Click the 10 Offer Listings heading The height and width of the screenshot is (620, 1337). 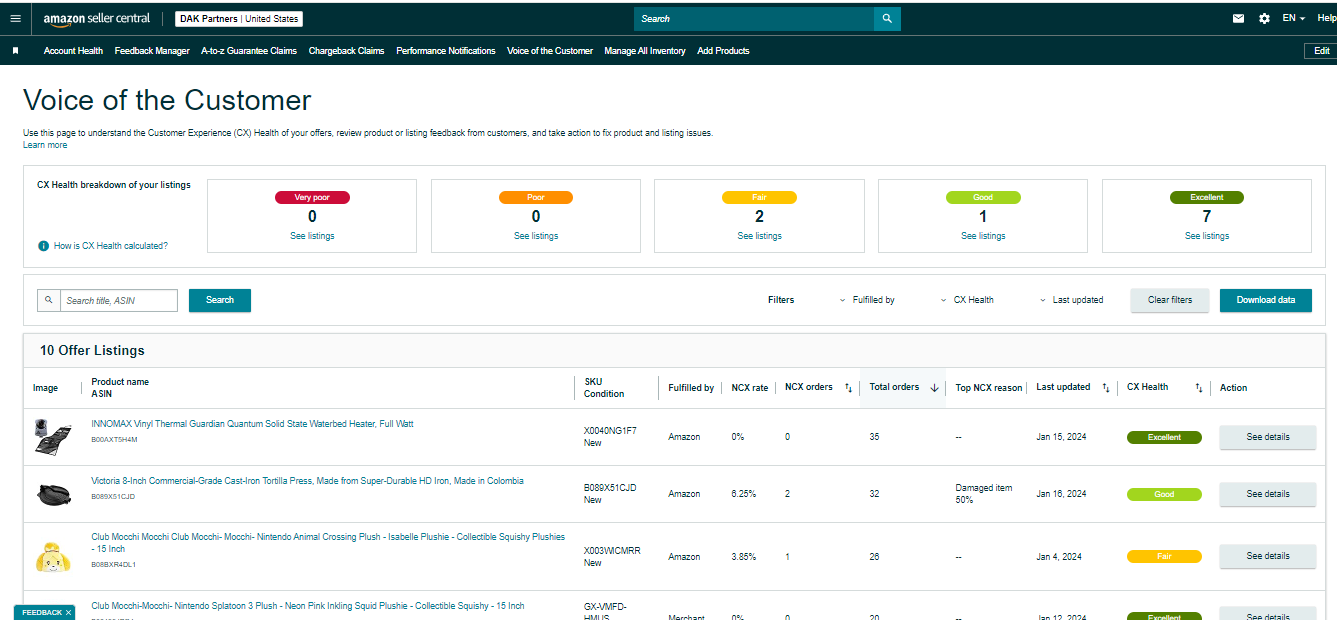pos(92,351)
